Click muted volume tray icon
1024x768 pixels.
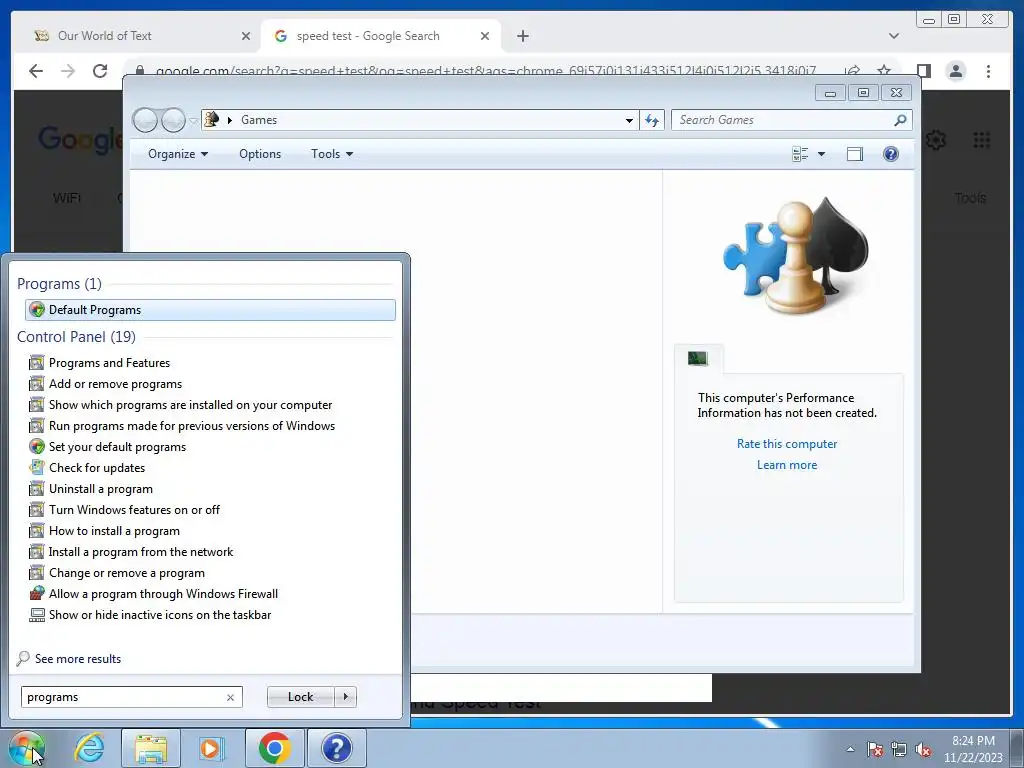pyautogui.click(x=923, y=749)
